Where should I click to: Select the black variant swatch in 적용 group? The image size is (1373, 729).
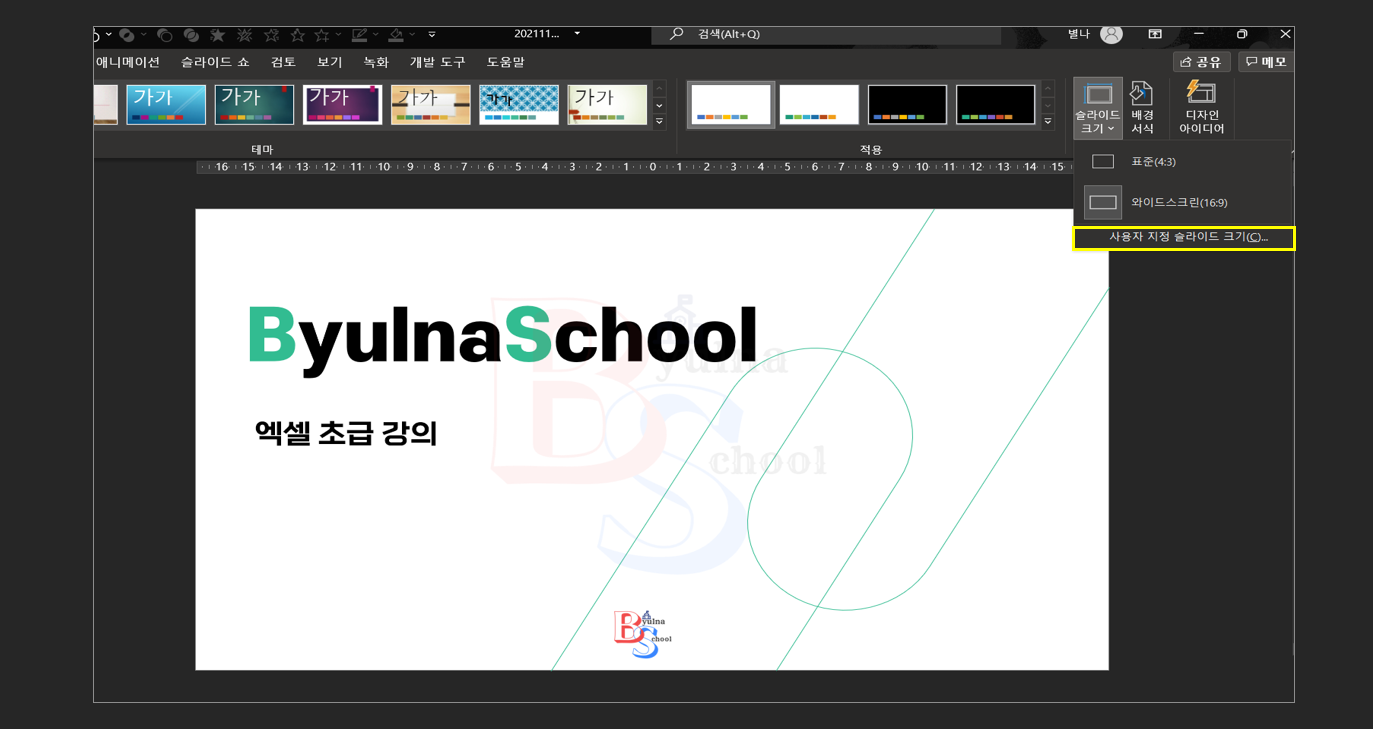click(906, 104)
